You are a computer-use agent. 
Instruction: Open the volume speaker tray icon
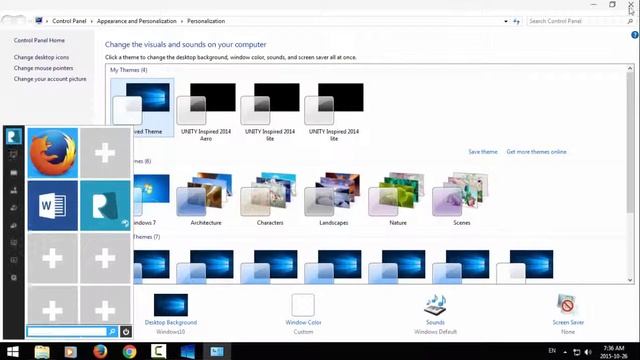point(588,352)
